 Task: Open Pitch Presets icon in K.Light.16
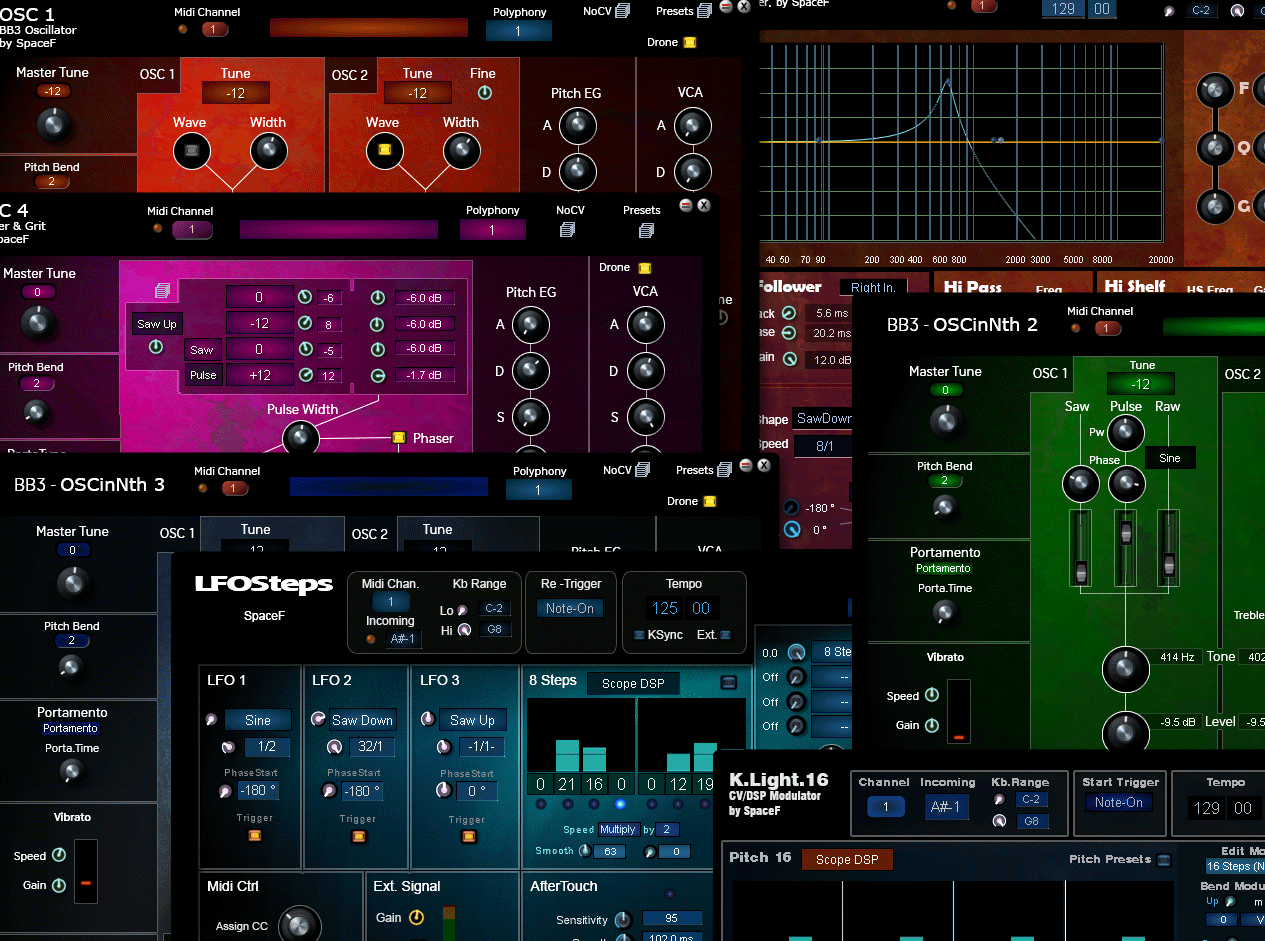pyautogui.click(x=1164, y=859)
